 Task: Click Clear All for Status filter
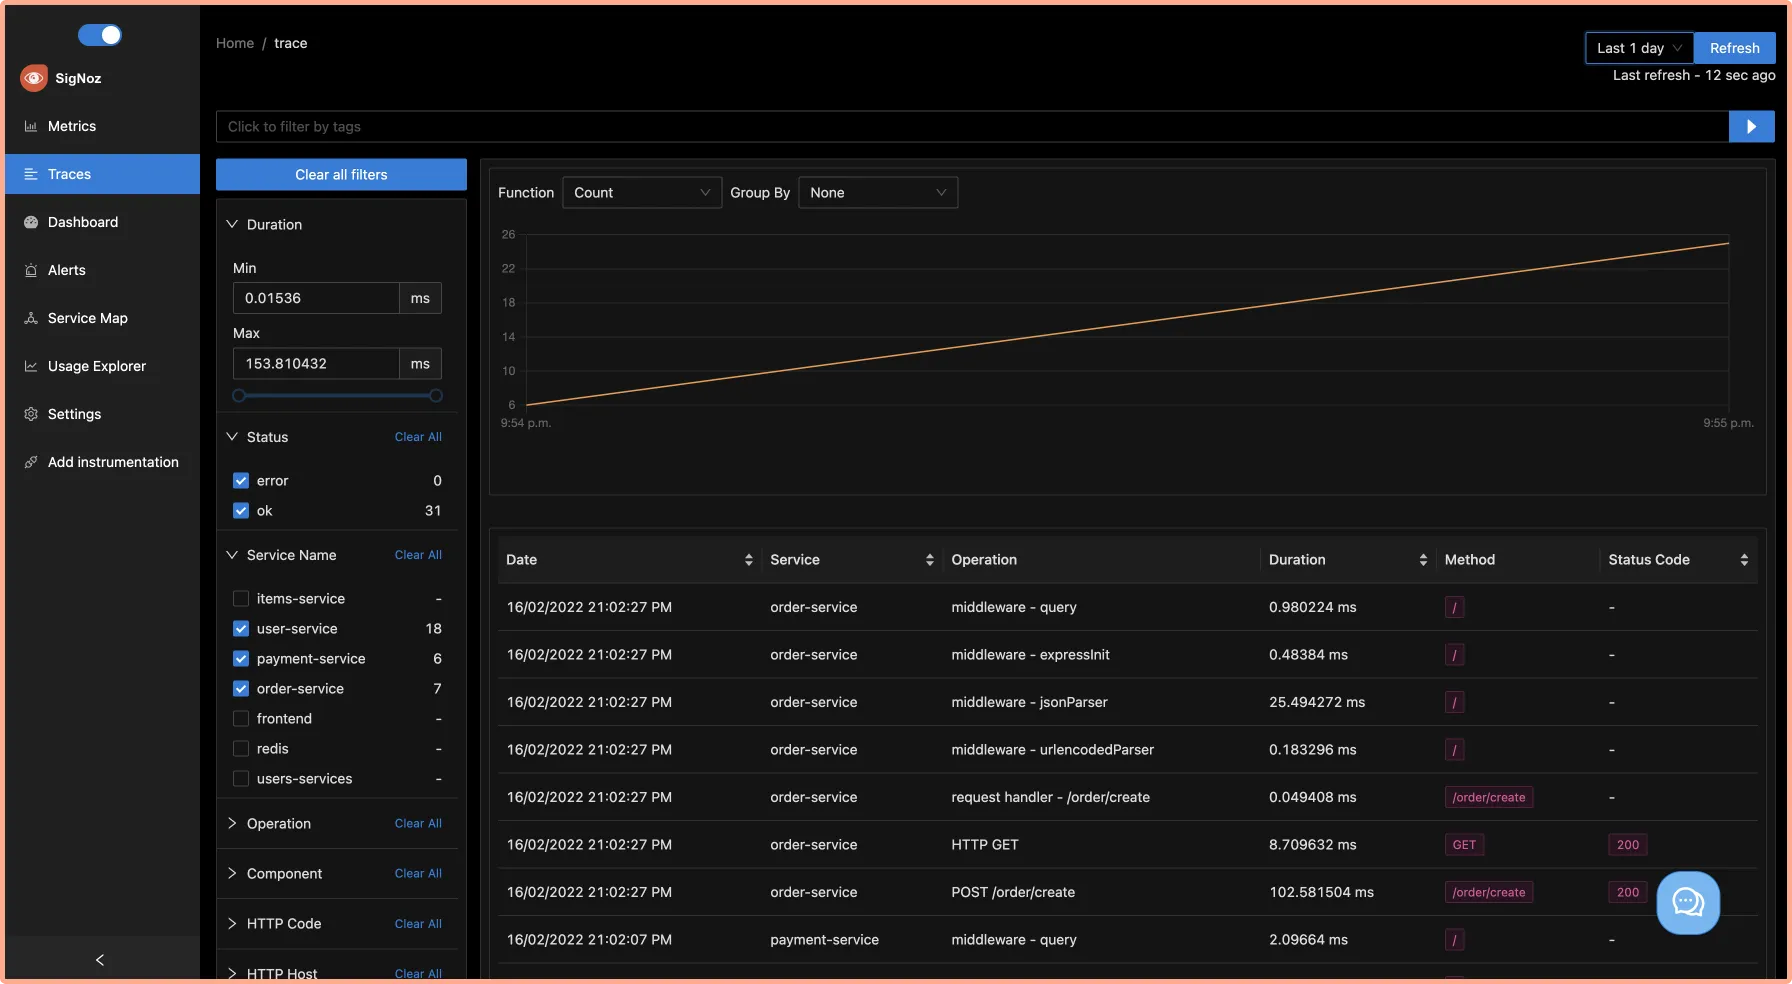[x=418, y=437]
